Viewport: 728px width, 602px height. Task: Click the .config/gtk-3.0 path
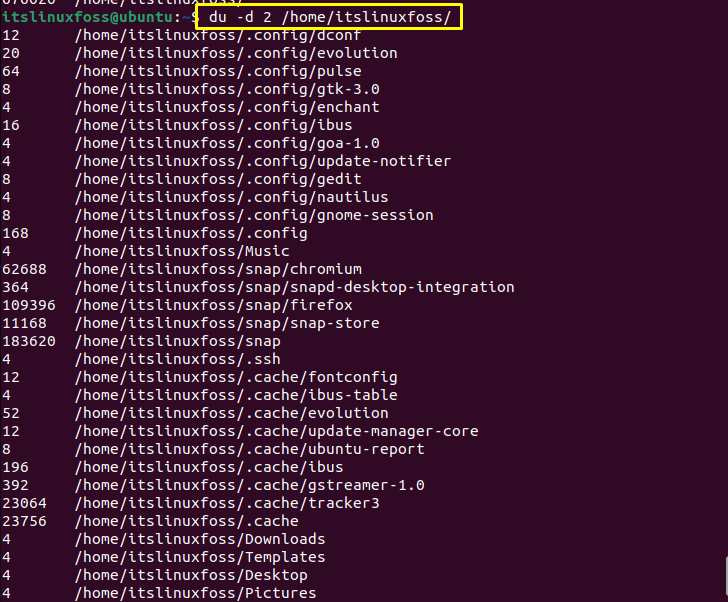point(227,89)
